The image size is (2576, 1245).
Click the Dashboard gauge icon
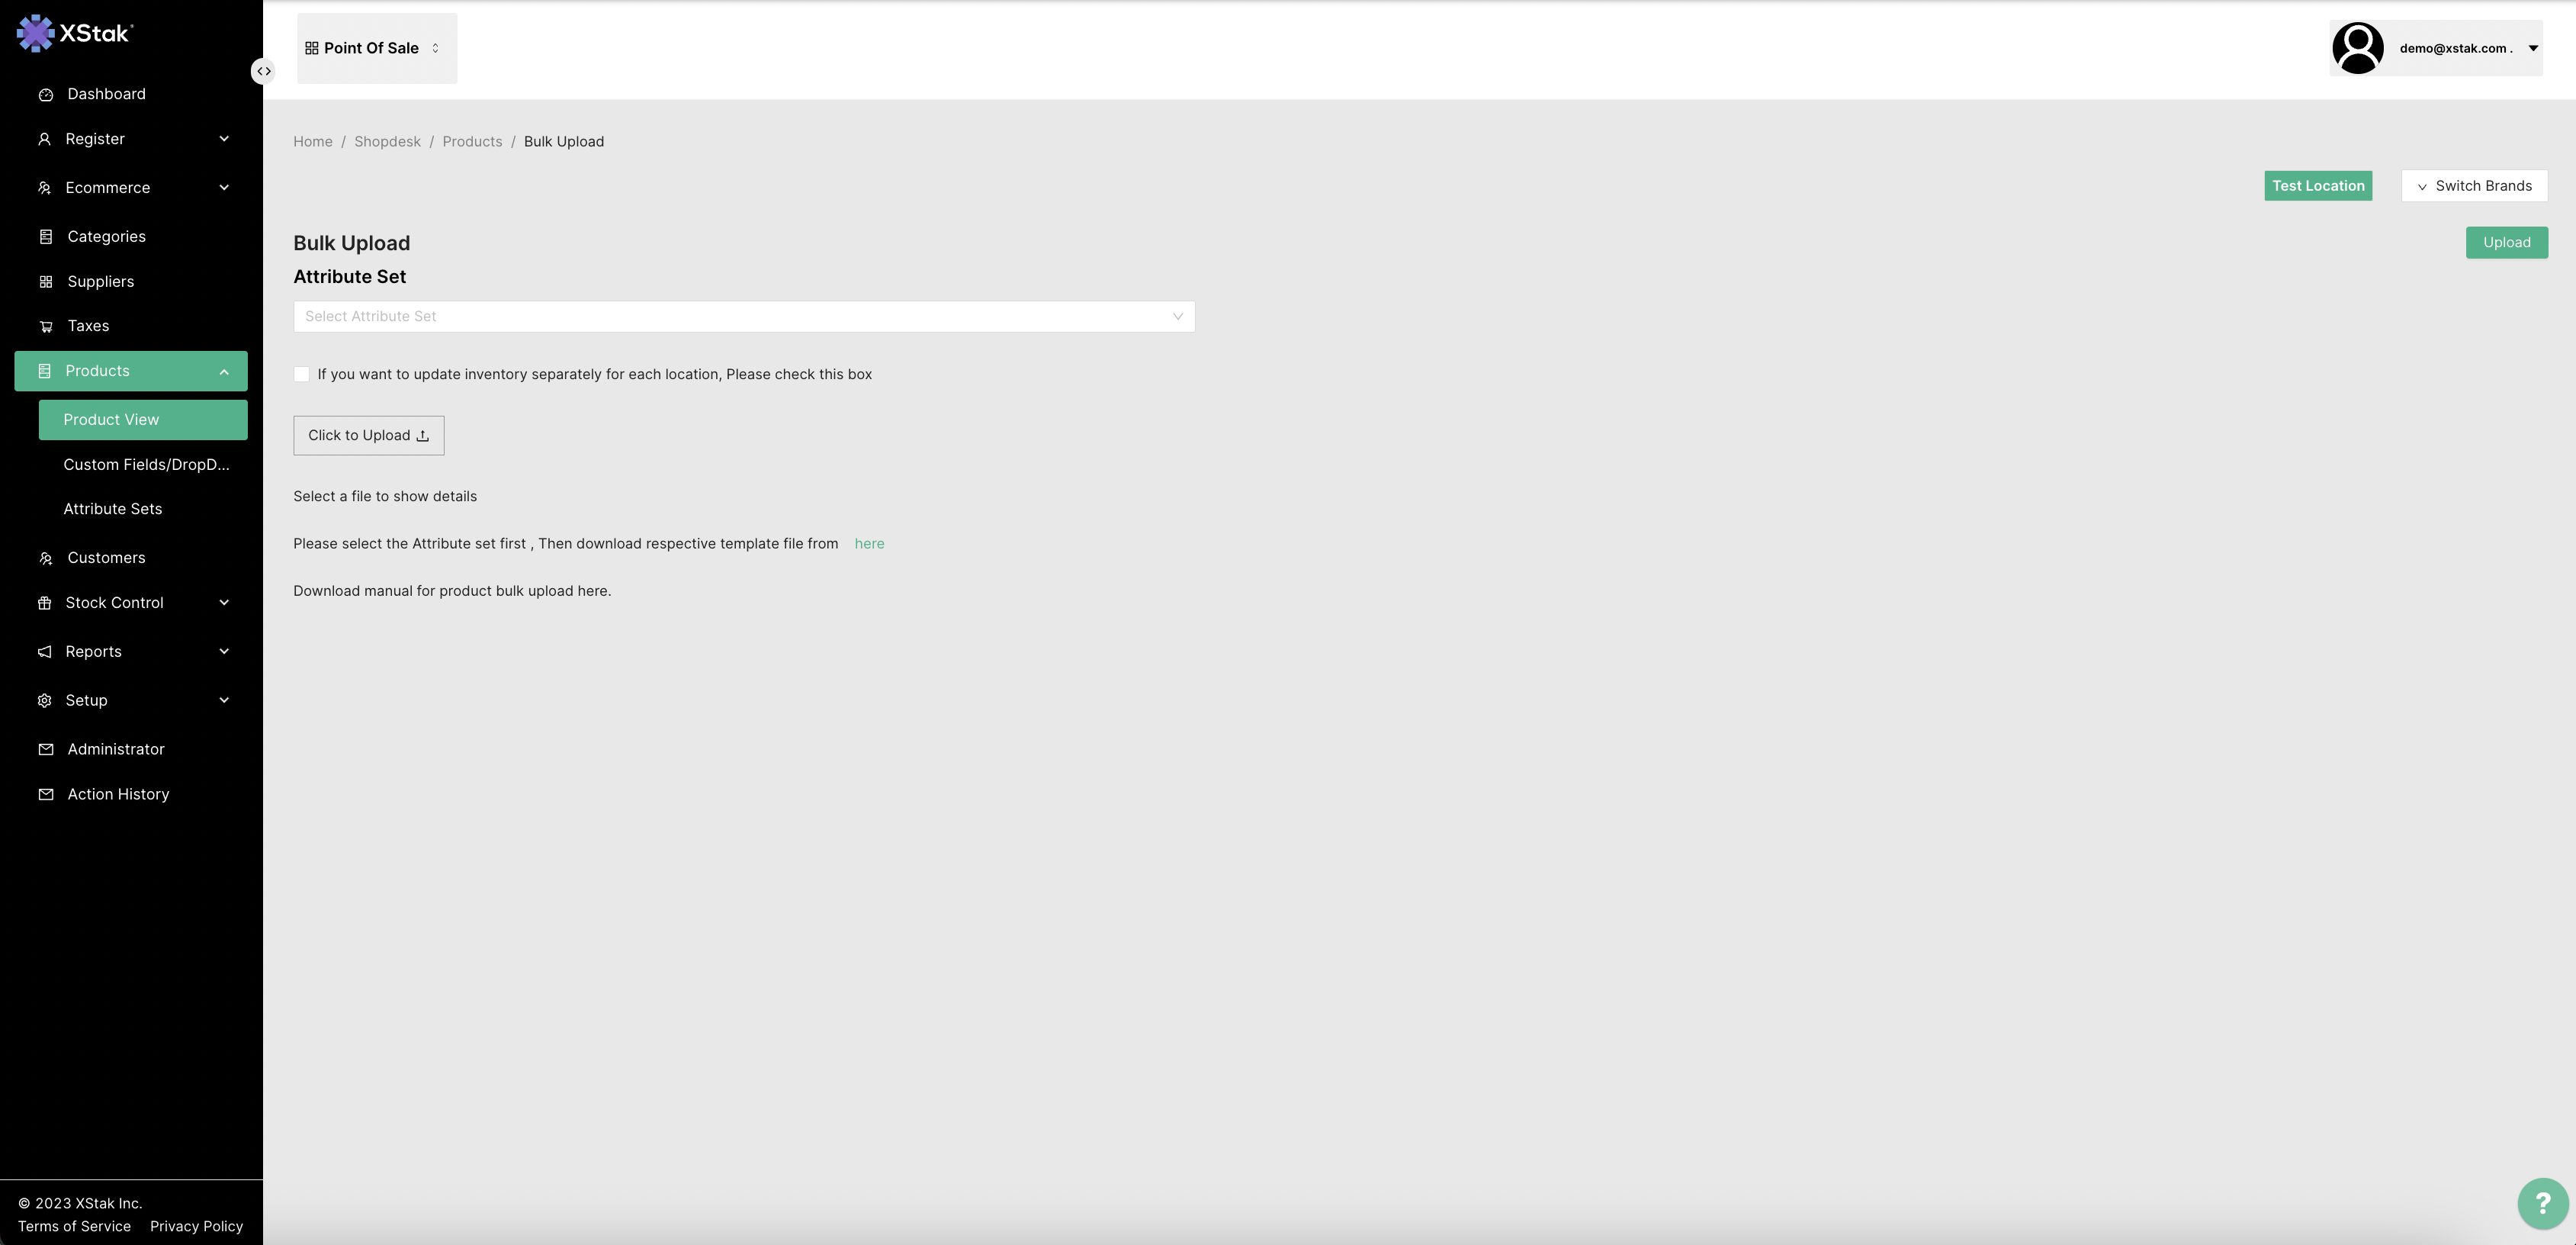(46, 95)
